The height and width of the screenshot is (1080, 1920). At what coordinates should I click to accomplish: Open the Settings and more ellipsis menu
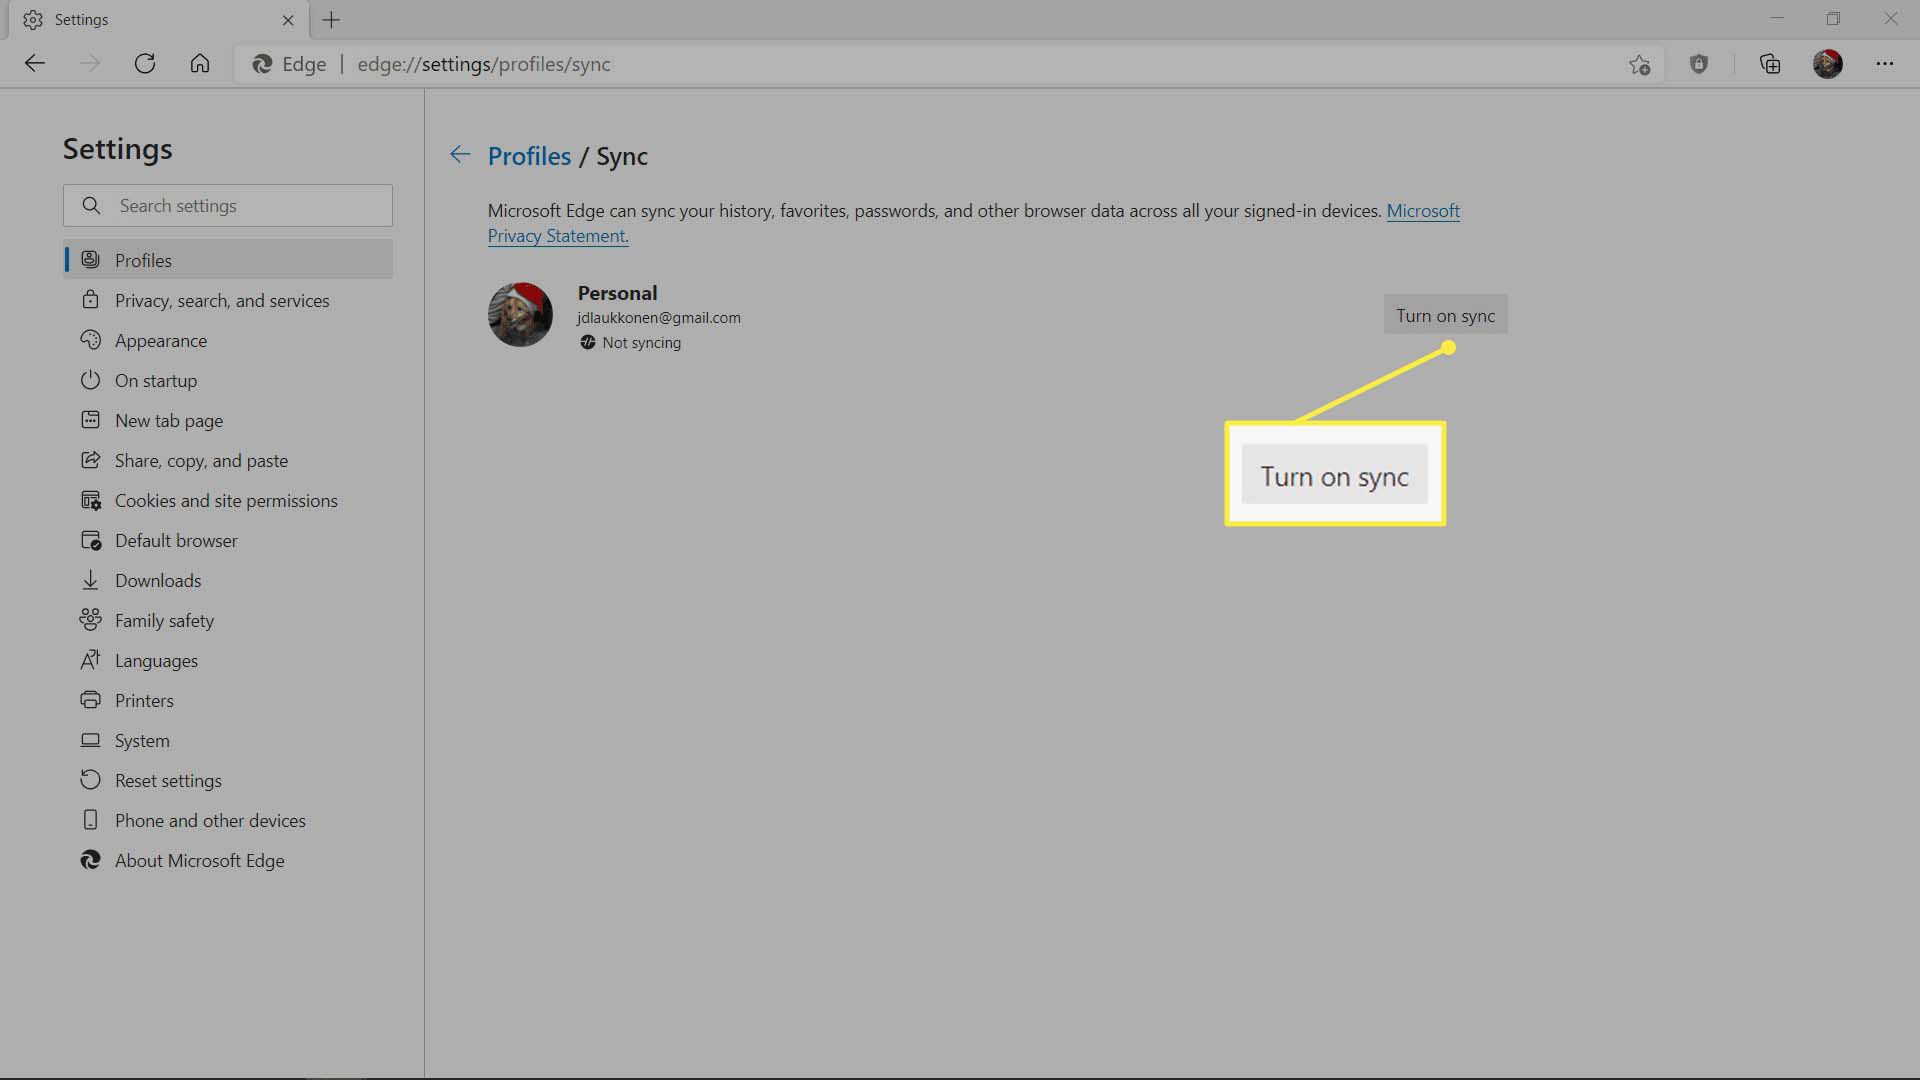click(x=1885, y=64)
